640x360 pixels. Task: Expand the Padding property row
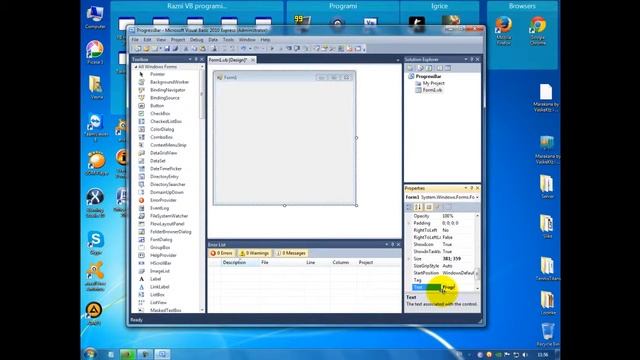pyautogui.click(x=409, y=223)
